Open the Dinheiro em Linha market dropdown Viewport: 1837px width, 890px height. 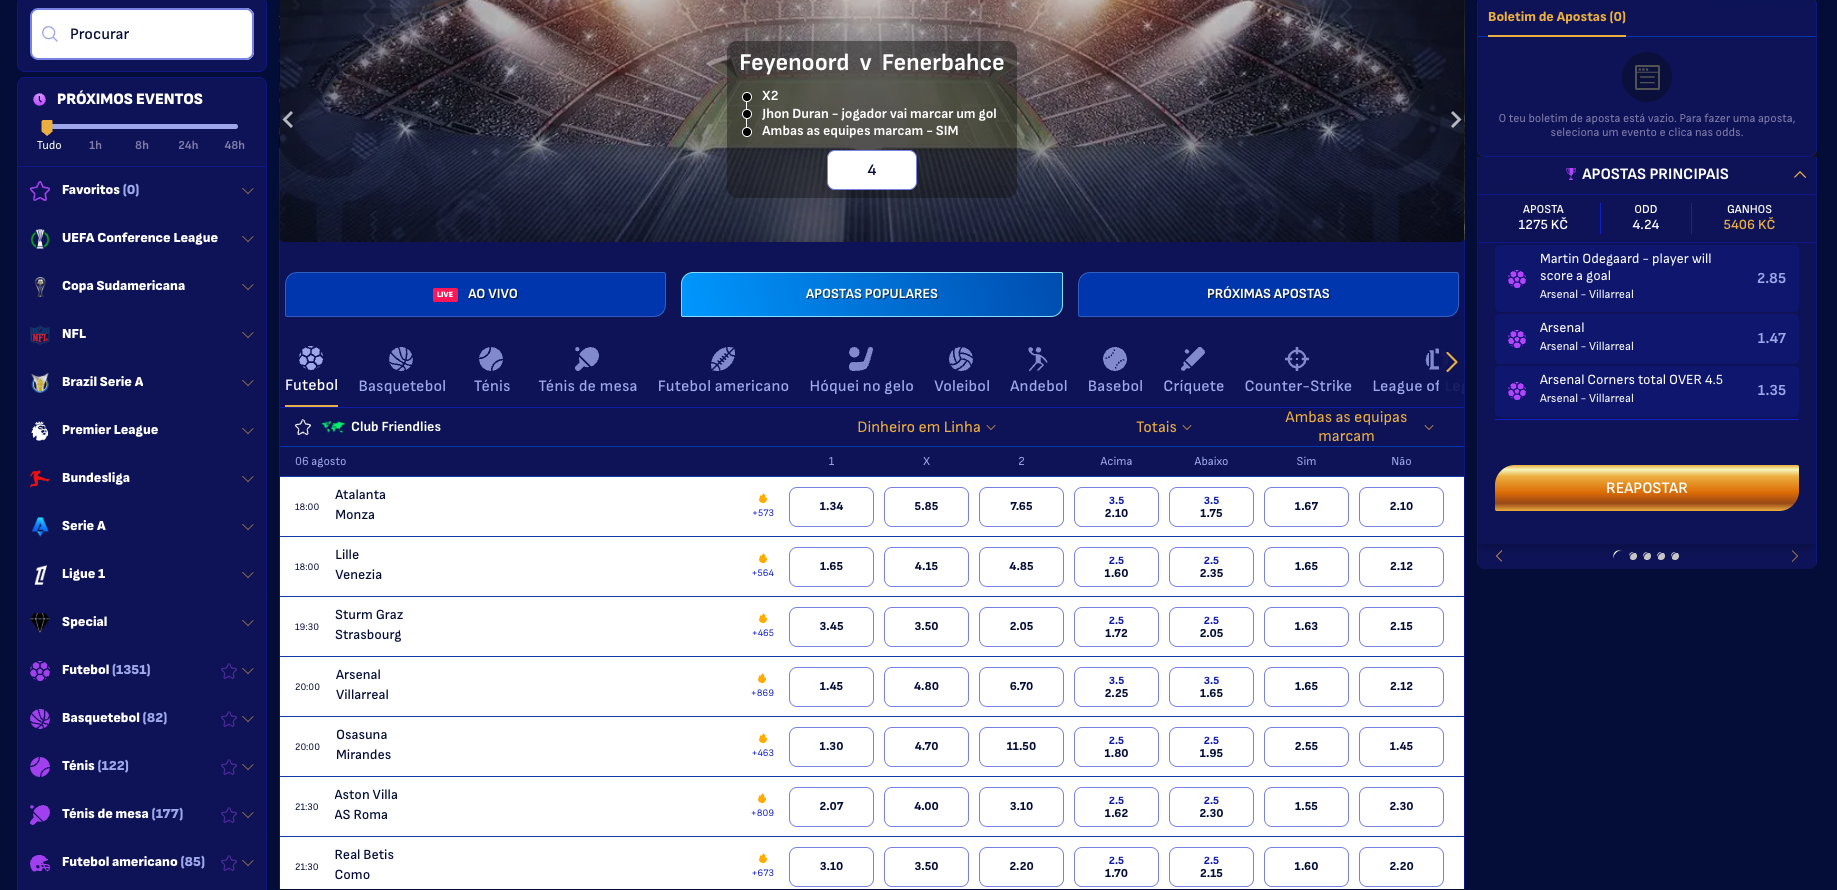coord(925,426)
